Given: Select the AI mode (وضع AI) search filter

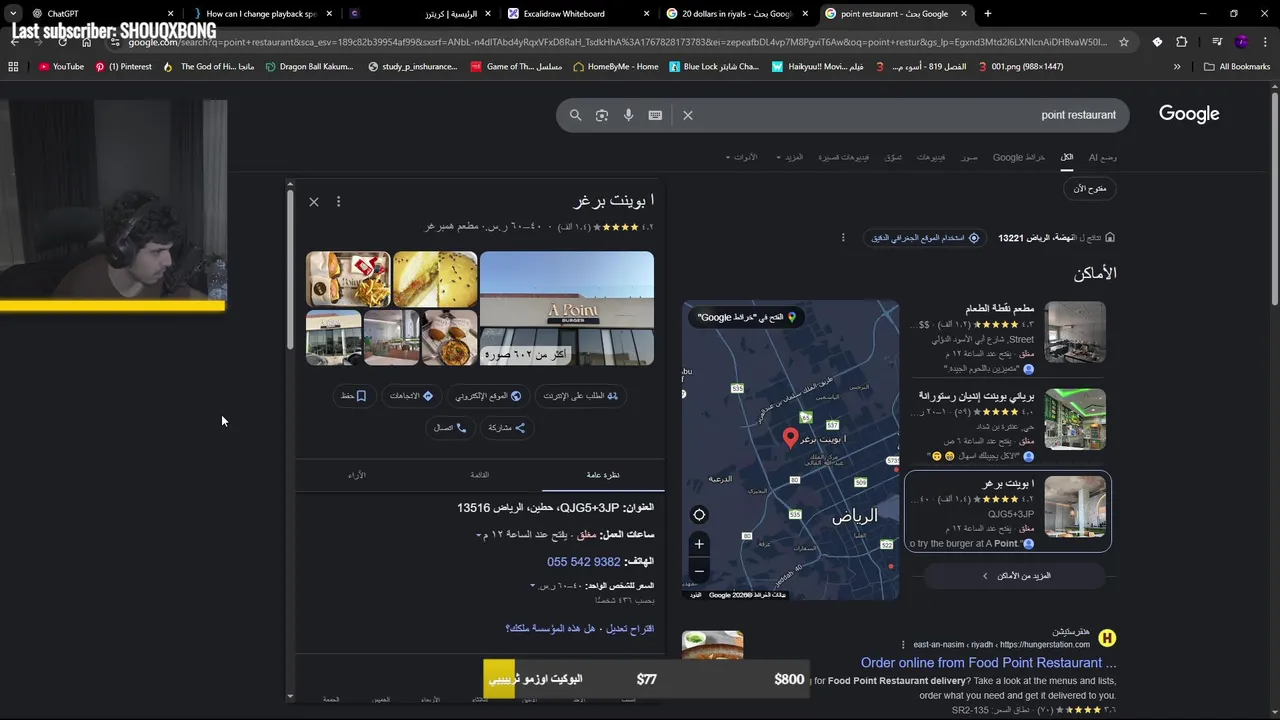Looking at the screenshot, I should (1102, 157).
